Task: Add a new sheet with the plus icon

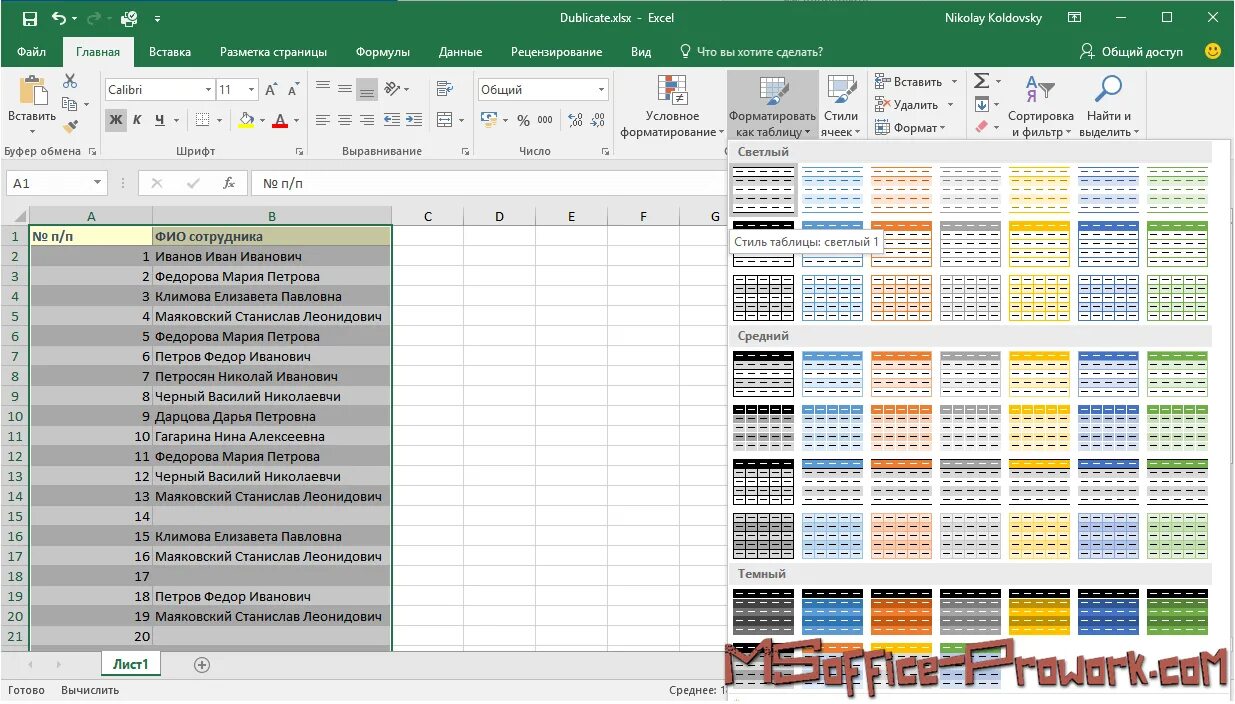Action: coord(202,665)
